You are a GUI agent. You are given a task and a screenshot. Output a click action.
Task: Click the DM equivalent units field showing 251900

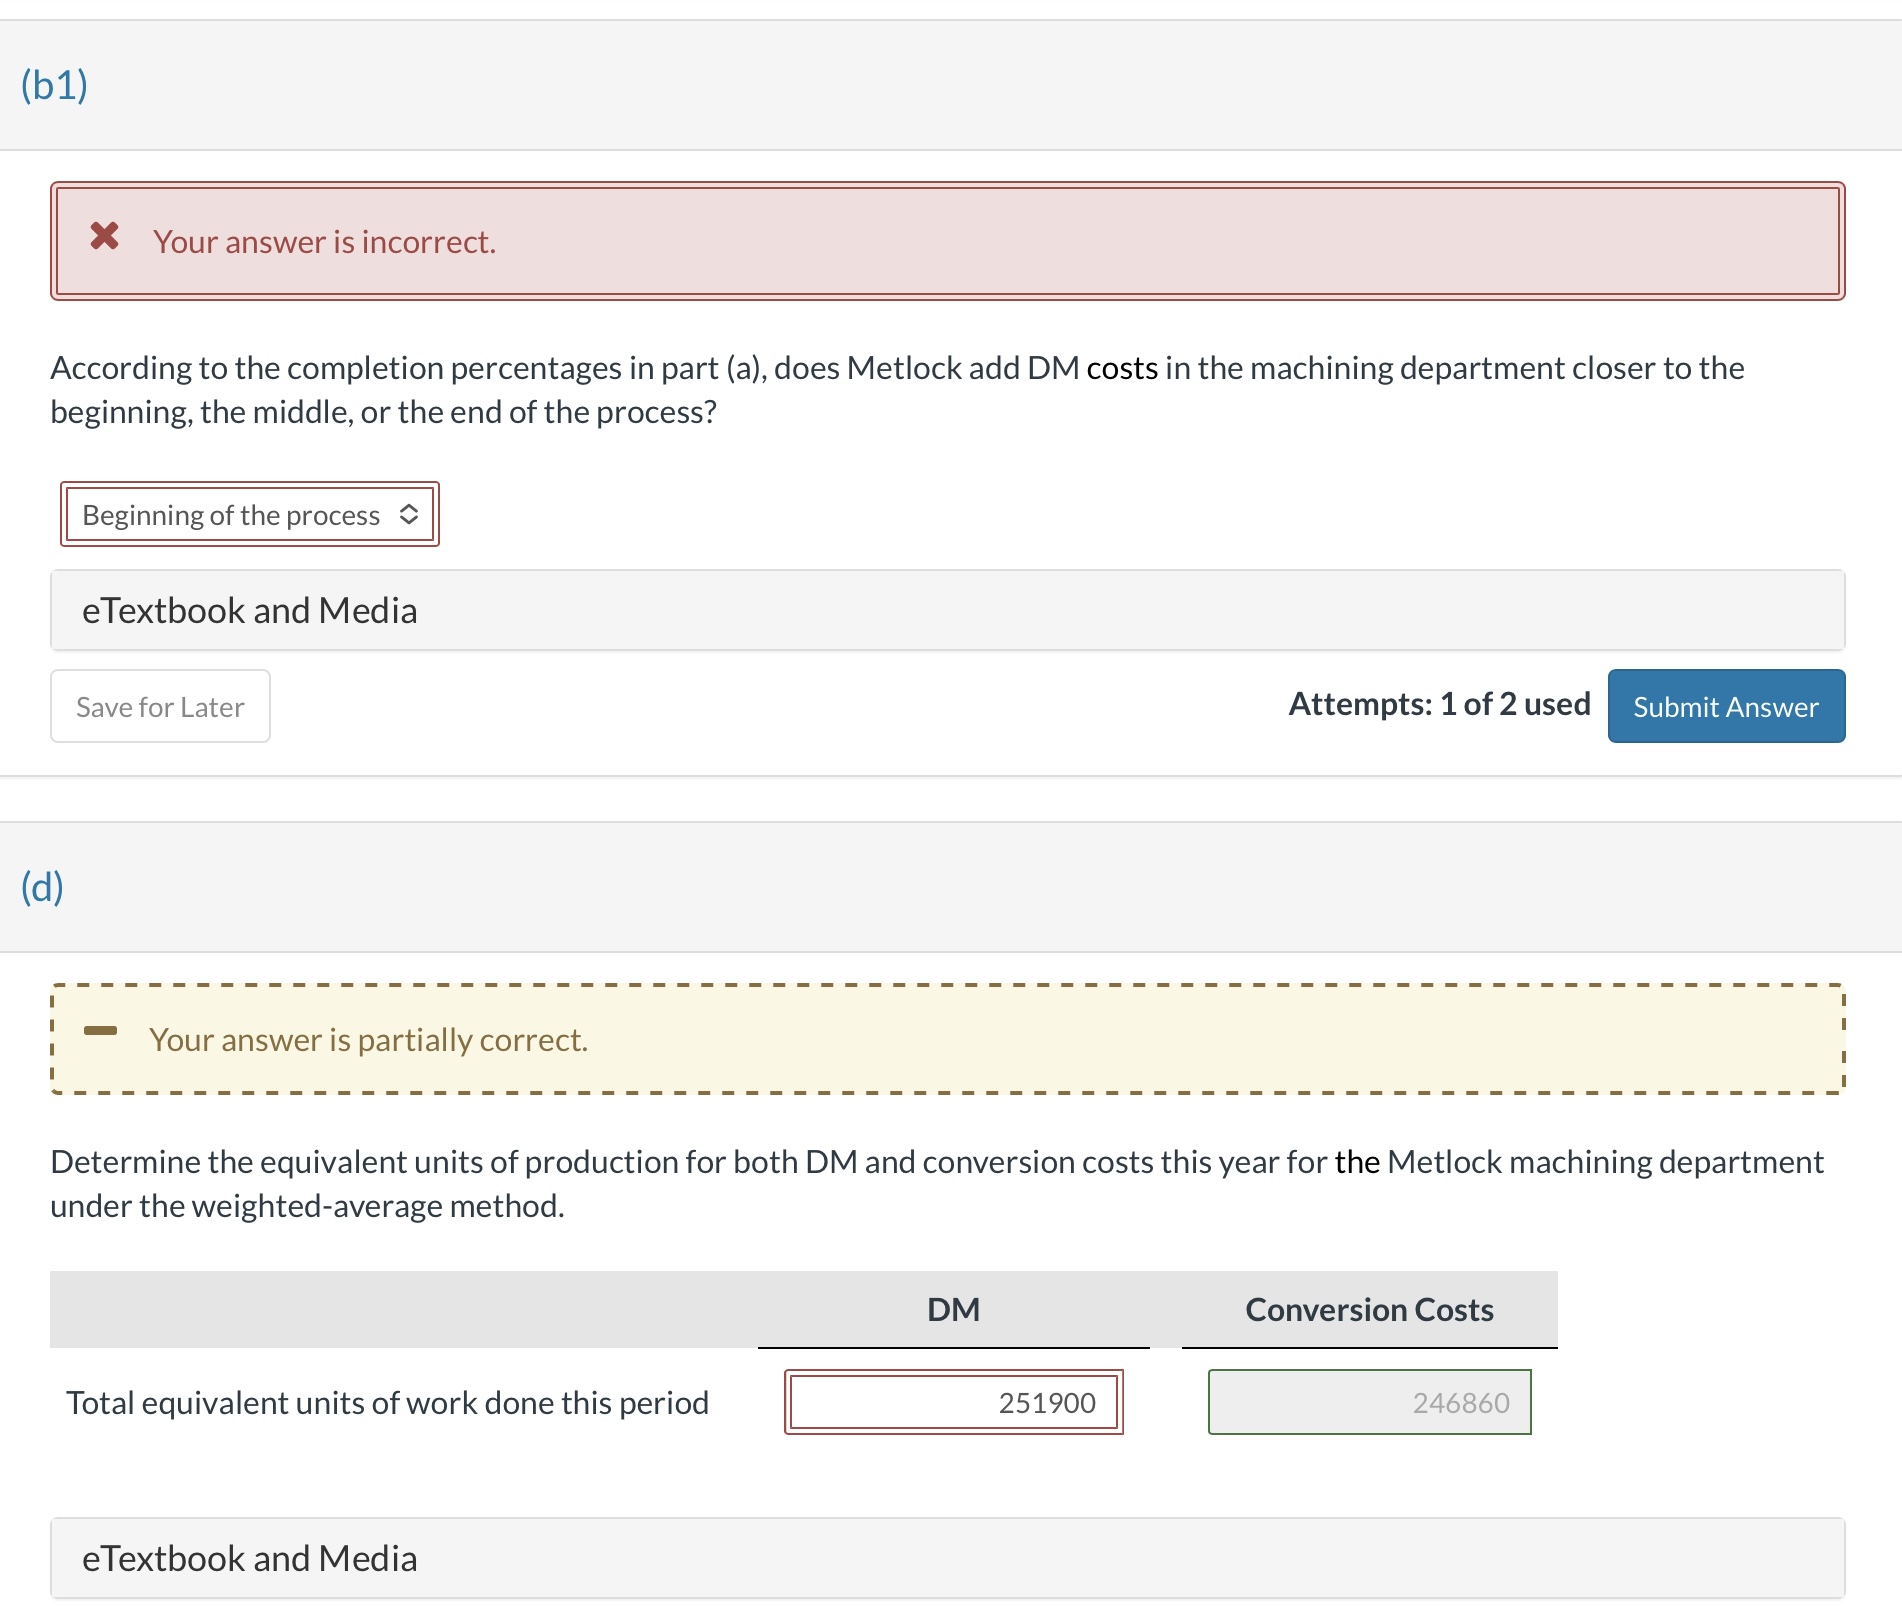click(953, 1402)
